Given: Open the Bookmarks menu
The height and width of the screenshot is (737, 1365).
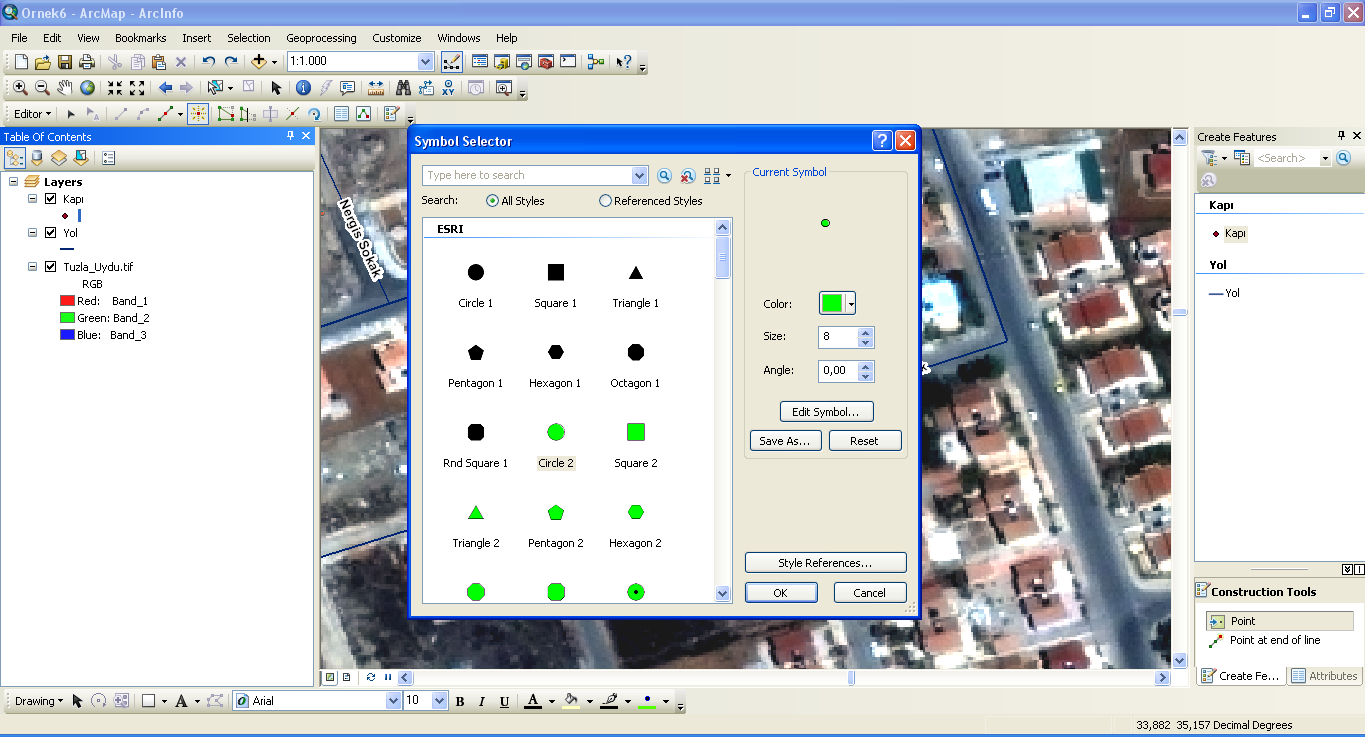Looking at the screenshot, I should (x=140, y=38).
